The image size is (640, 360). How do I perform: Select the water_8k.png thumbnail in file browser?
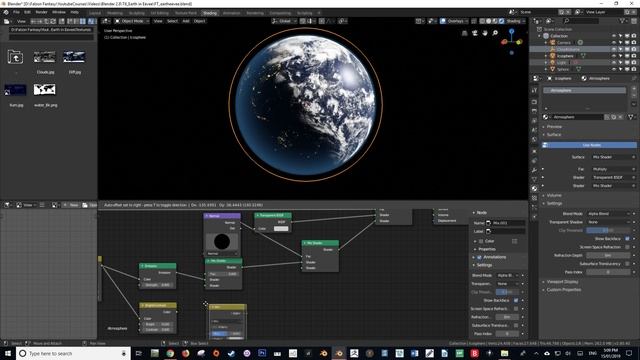tap(45, 90)
